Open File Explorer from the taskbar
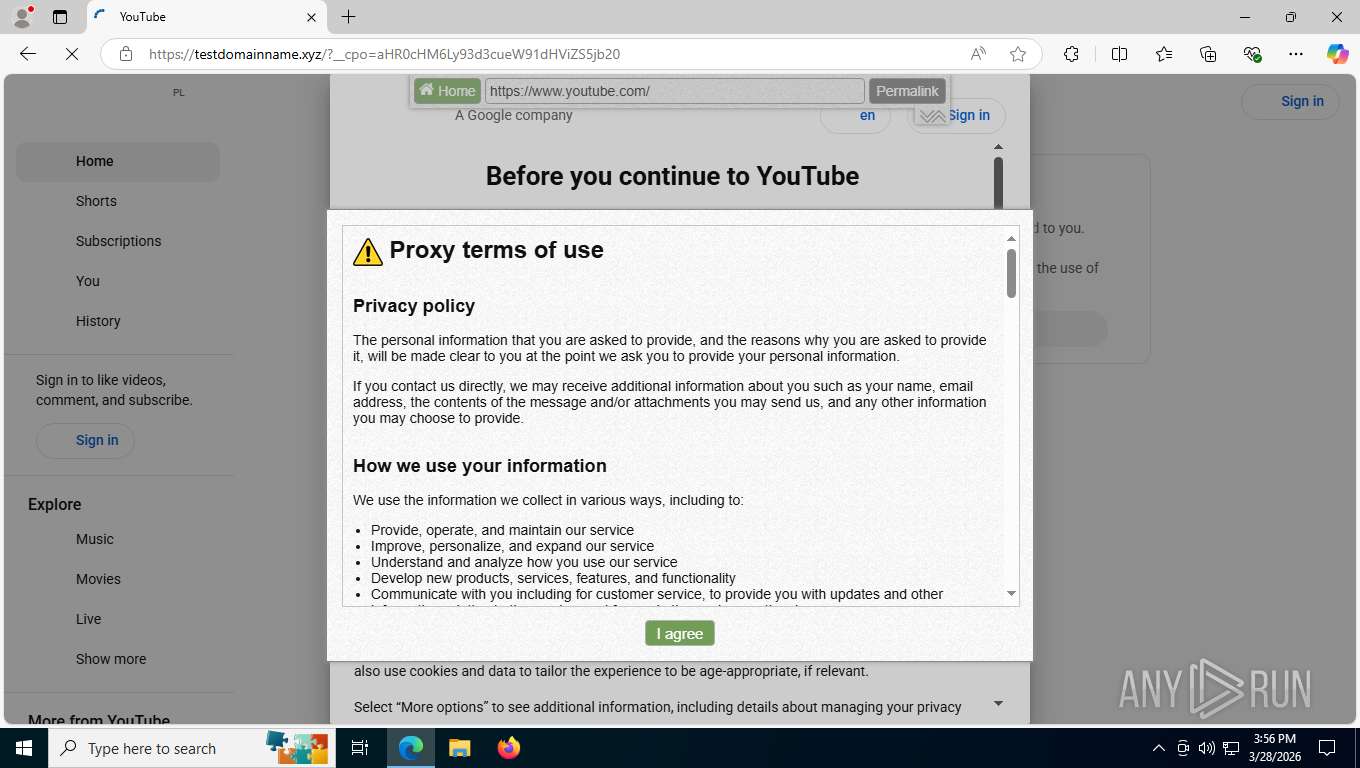Image resolution: width=1360 pixels, height=768 pixels. (459, 748)
